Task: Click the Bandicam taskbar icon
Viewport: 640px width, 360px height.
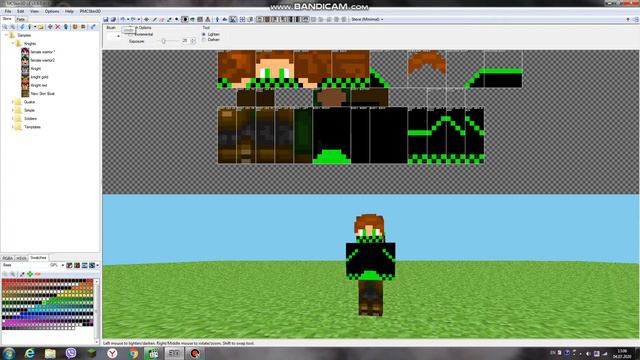Action: click(195, 353)
